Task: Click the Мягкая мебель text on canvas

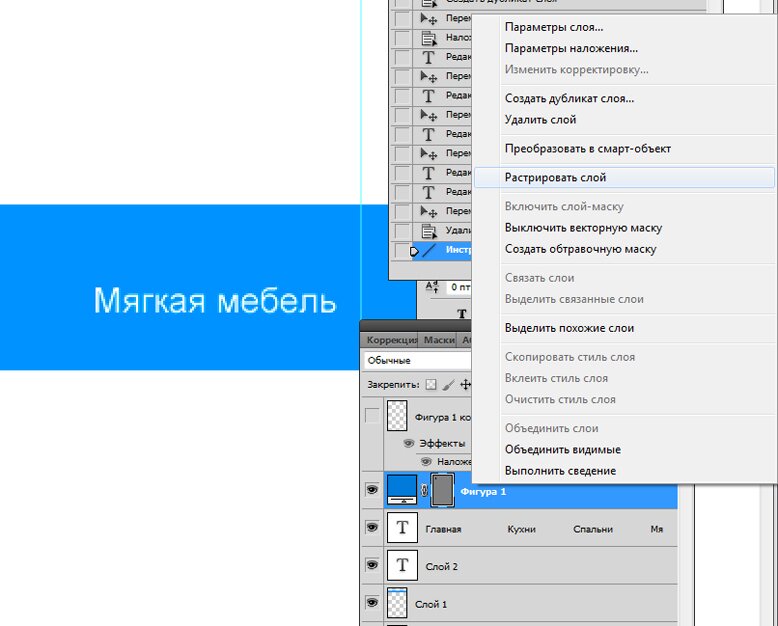Action: pos(215,300)
